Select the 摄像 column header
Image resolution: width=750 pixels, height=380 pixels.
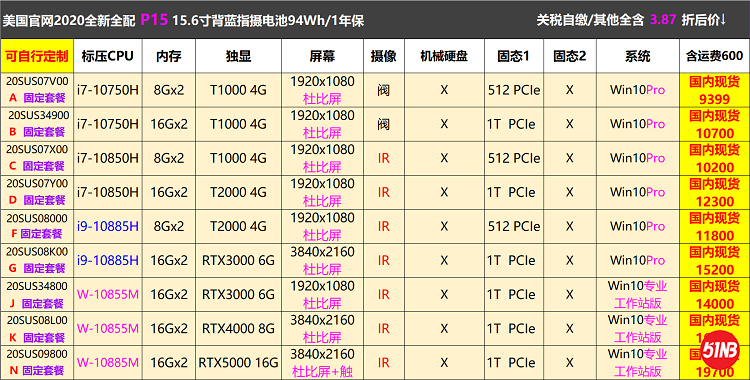[x=384, y=56]
